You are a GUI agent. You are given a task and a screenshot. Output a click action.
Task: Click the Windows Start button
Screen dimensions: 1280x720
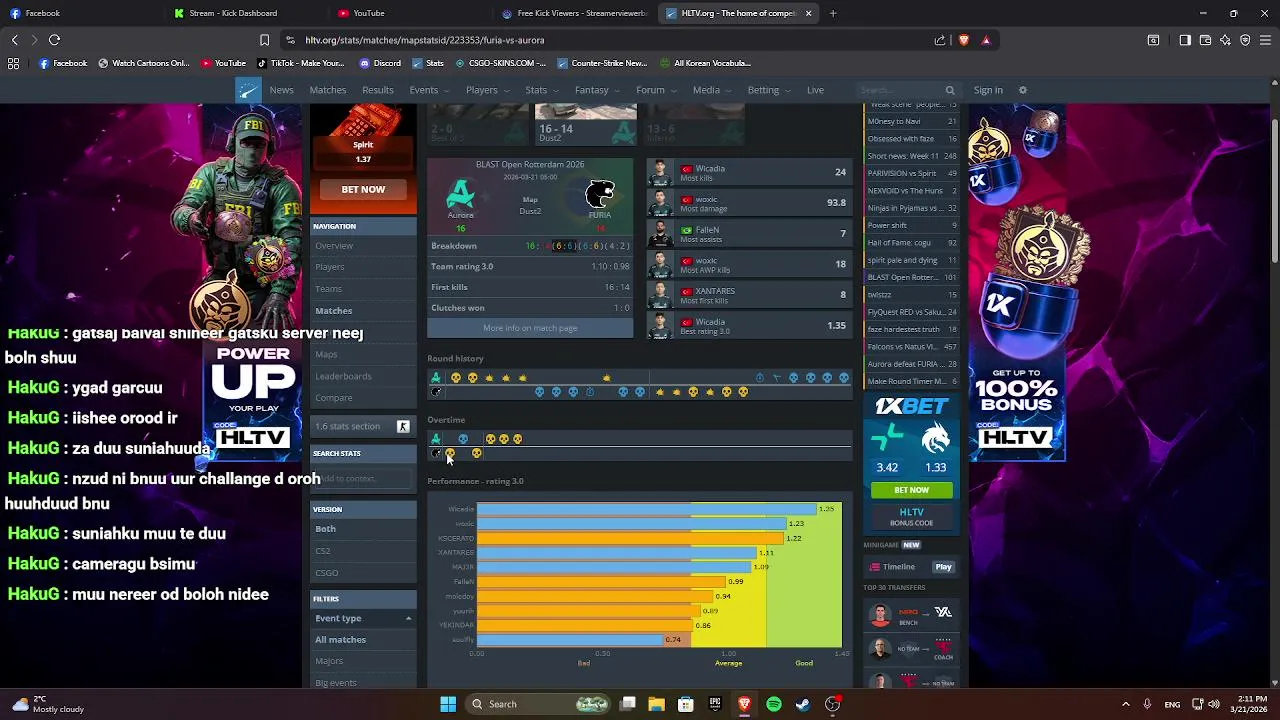pyautogui.click(x=448, y=704)
